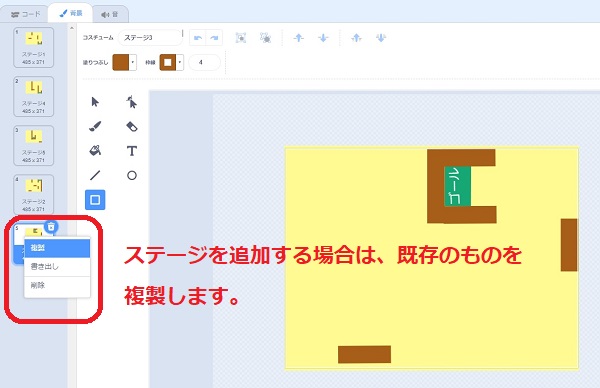Click the scroll-up arrow of backdrop list
The height and width of the screenshot is (388, 600).
pos(72,28)
